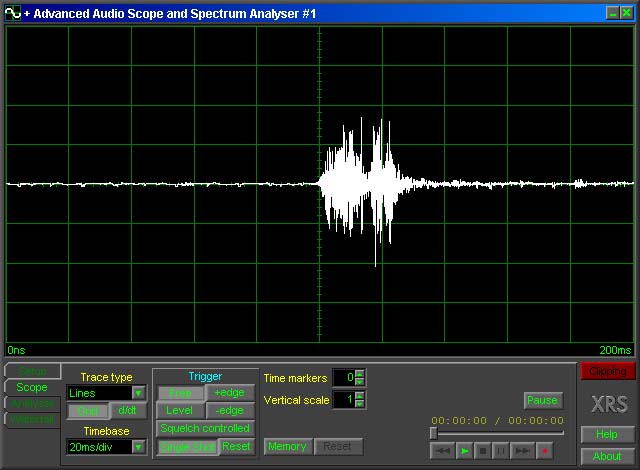This screenshot has height=470, width=640.
Task: Switch to the Waterfall tab
Action: tap(33, 419)
